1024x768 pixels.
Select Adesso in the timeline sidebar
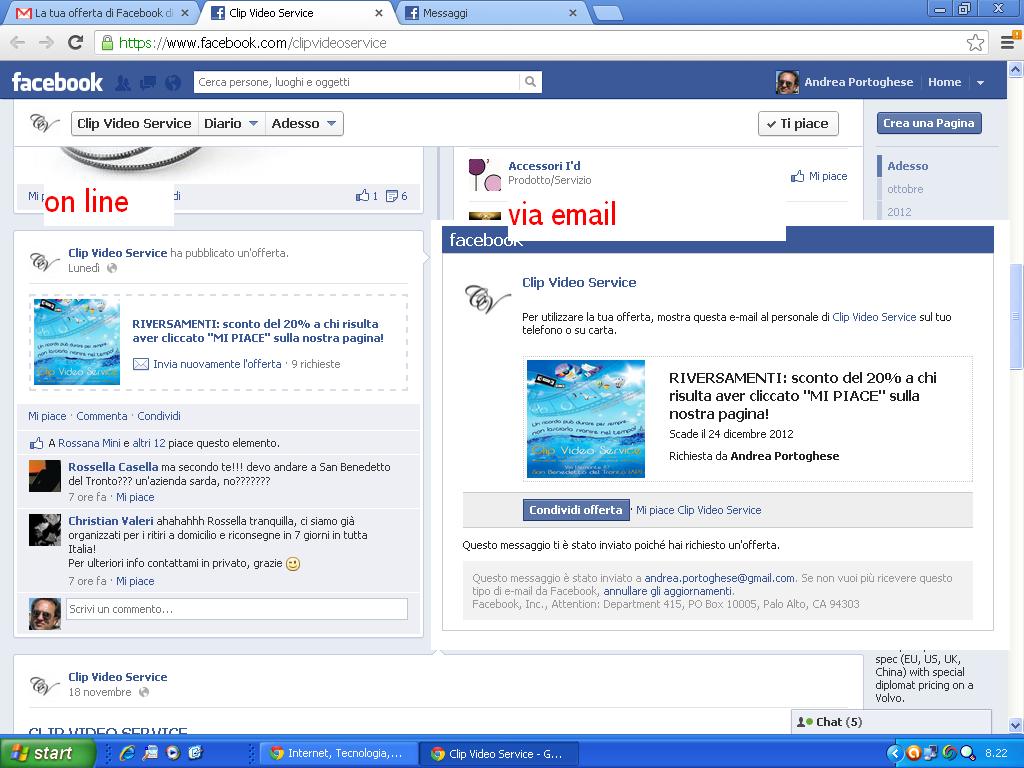(x=907, y=166)
